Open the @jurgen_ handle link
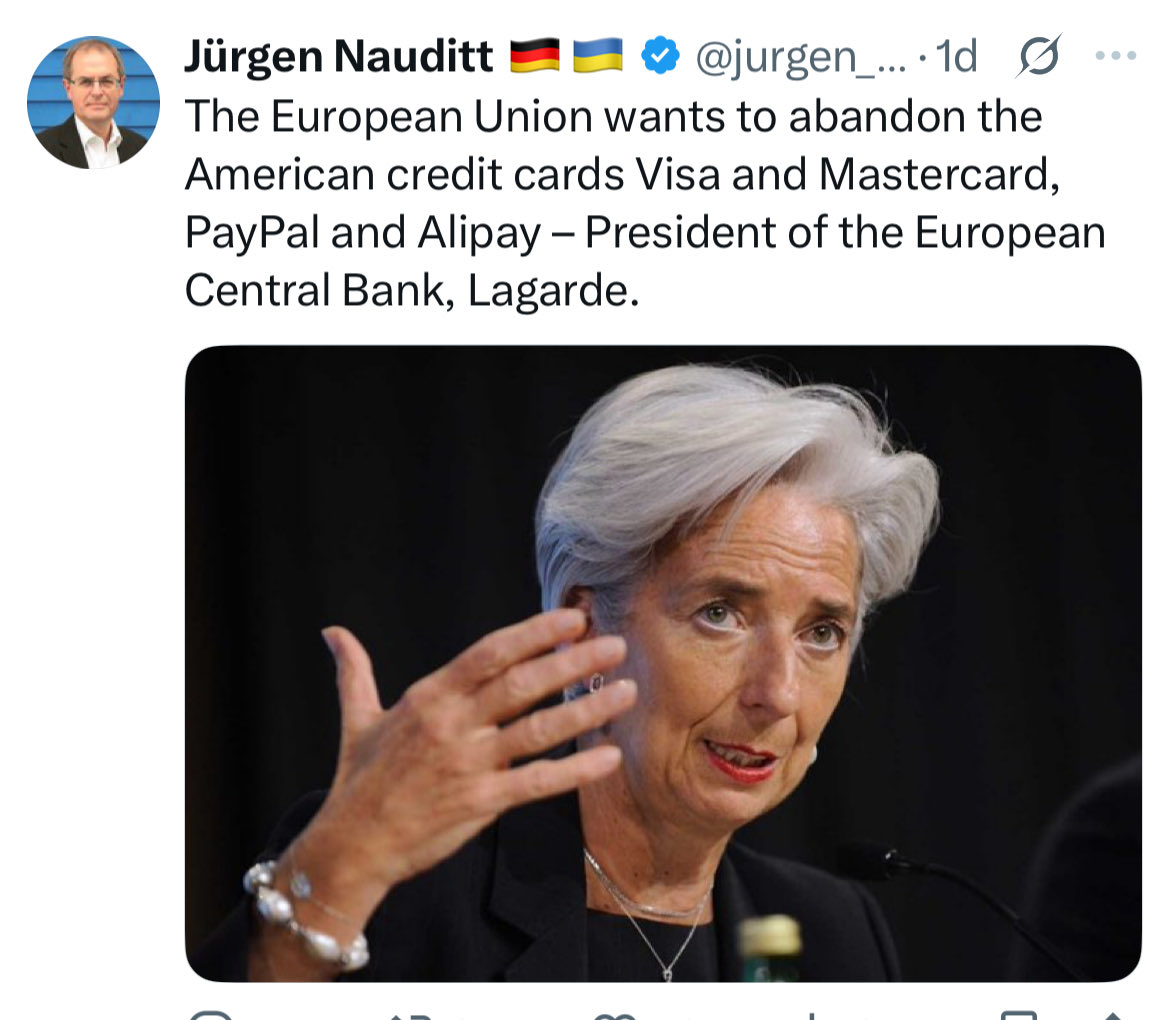The width and height of the screenshot is (1170, 1020). [801, 57]
